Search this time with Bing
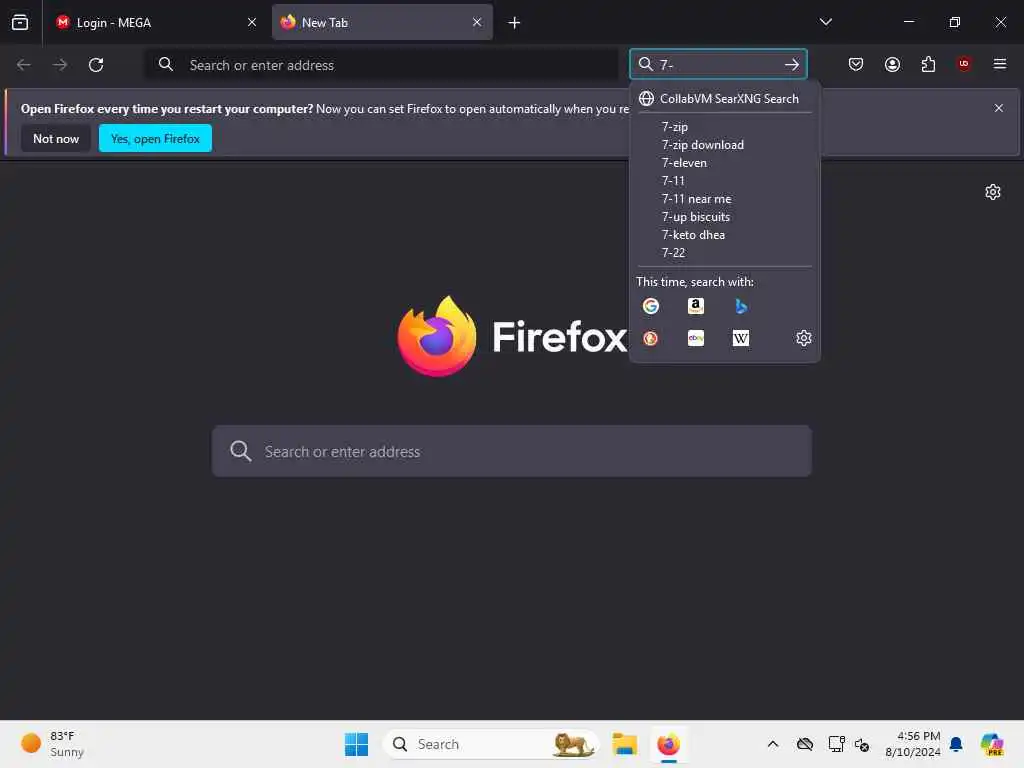Viewport: 1024px width, 768px height. point(741,306)
